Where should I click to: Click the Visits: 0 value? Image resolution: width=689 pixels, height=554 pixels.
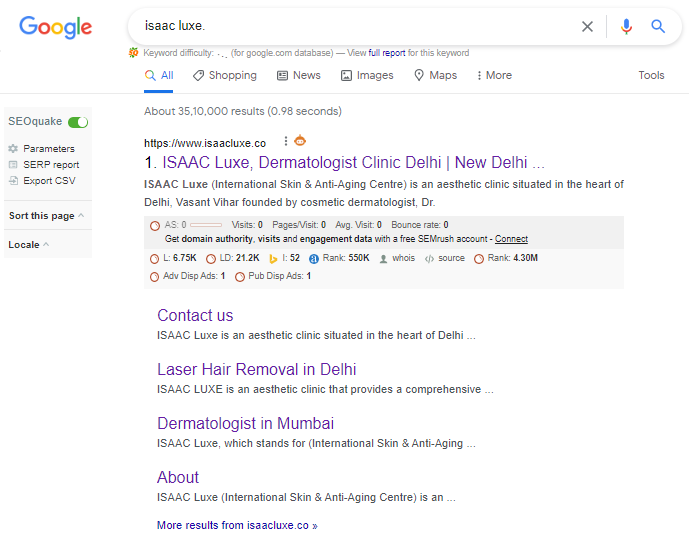tap(247, 225)
